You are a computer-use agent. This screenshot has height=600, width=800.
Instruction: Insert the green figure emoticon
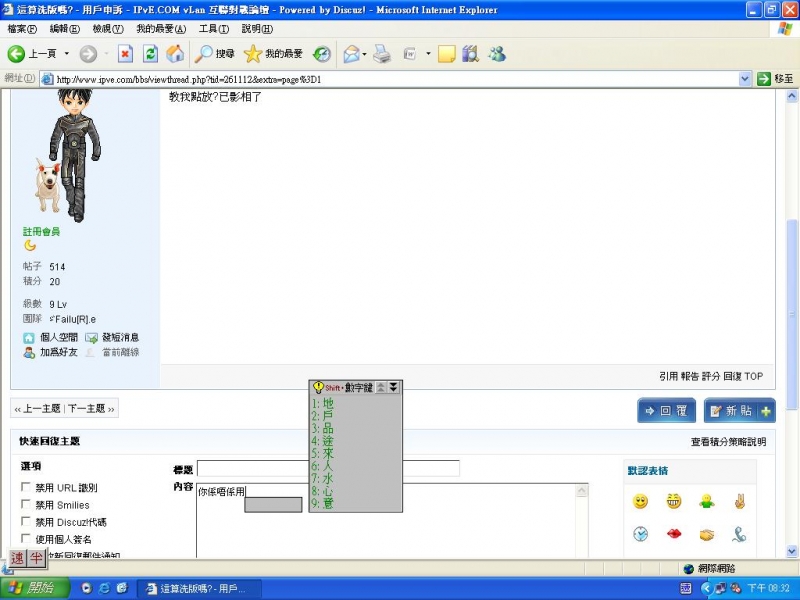tap(707, 501)
